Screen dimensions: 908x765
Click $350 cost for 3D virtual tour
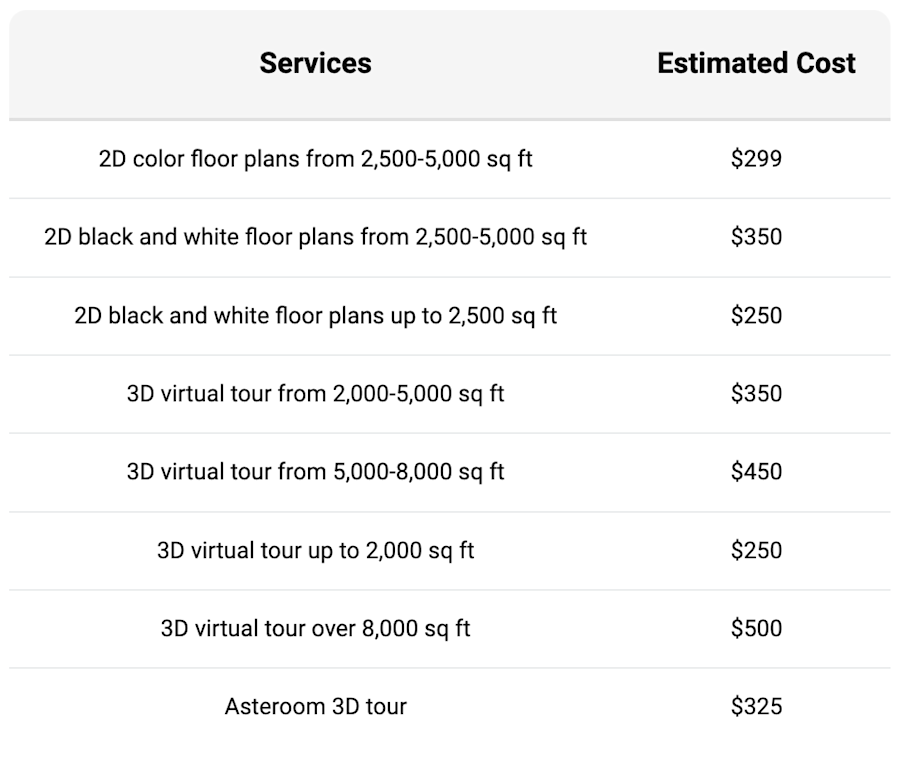point(756,394)
